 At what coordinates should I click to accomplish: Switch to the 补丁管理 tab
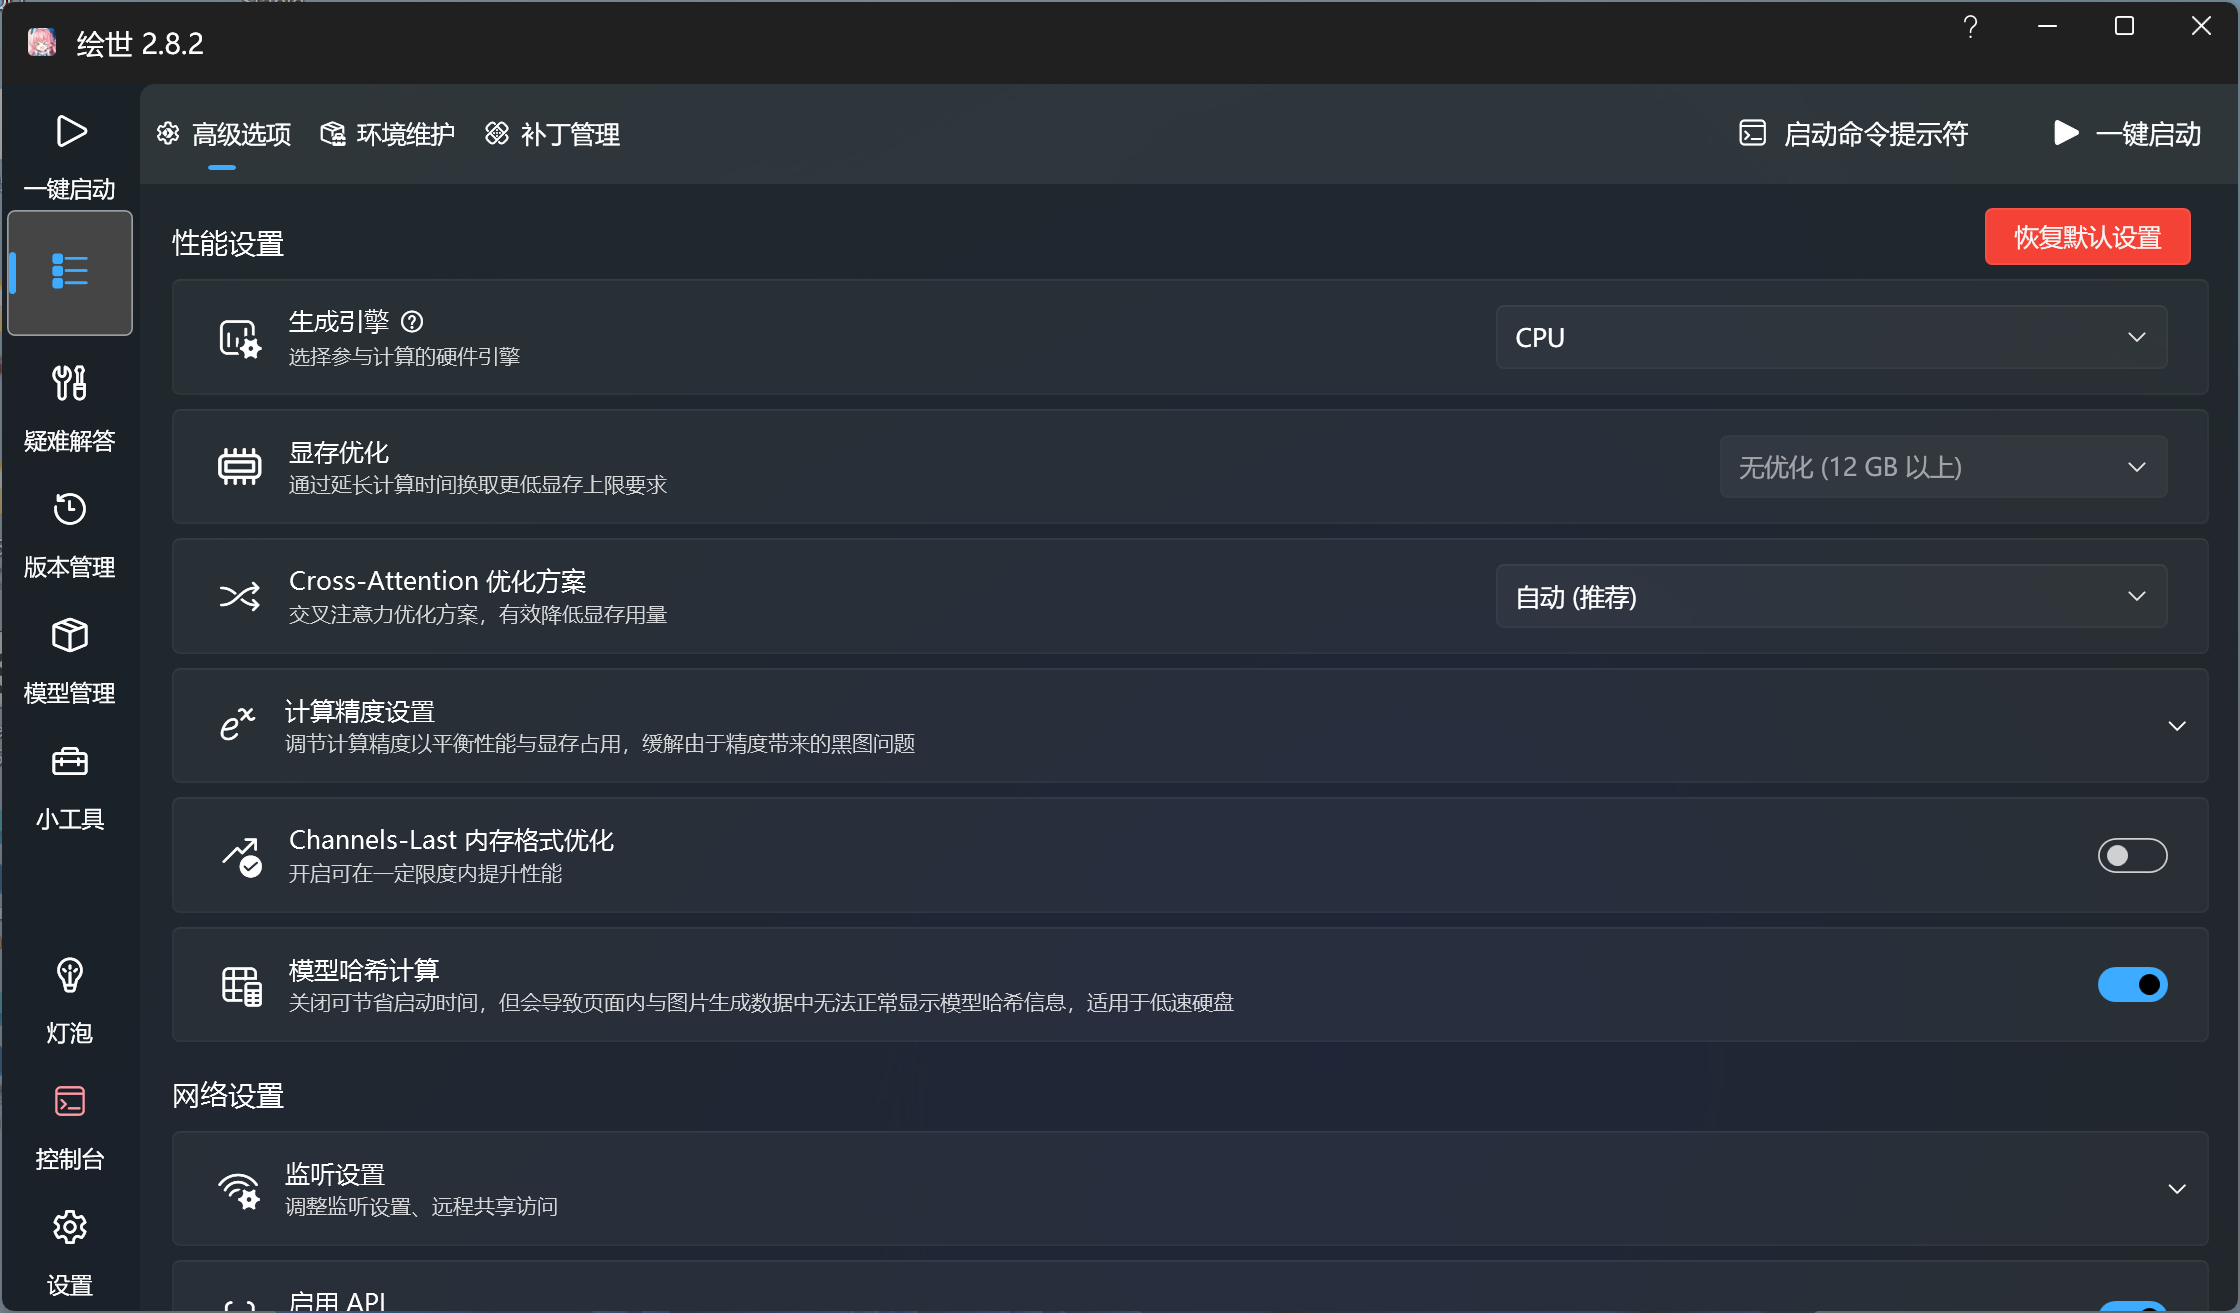pos(553,134)
